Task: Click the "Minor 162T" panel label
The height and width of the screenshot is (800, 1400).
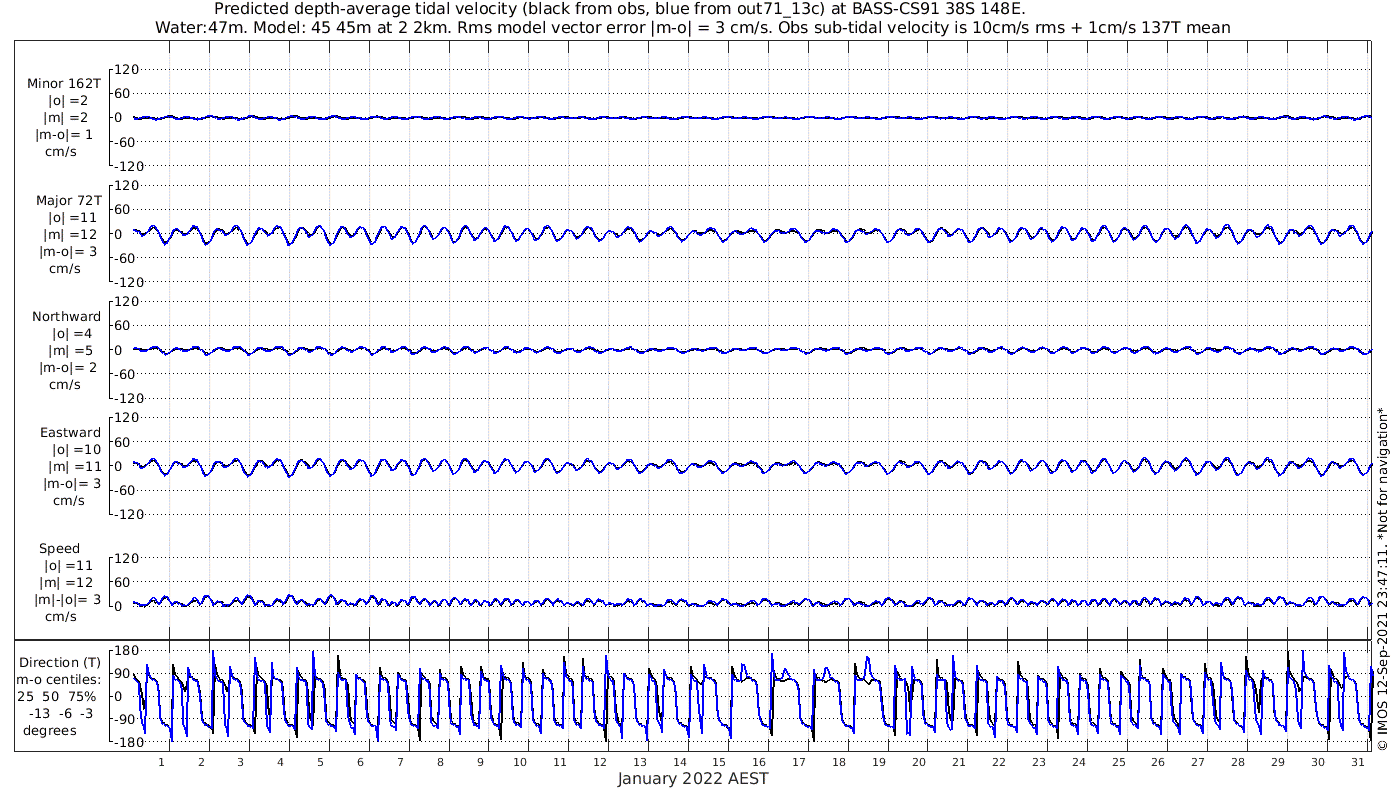Action: tap(64, 84)
